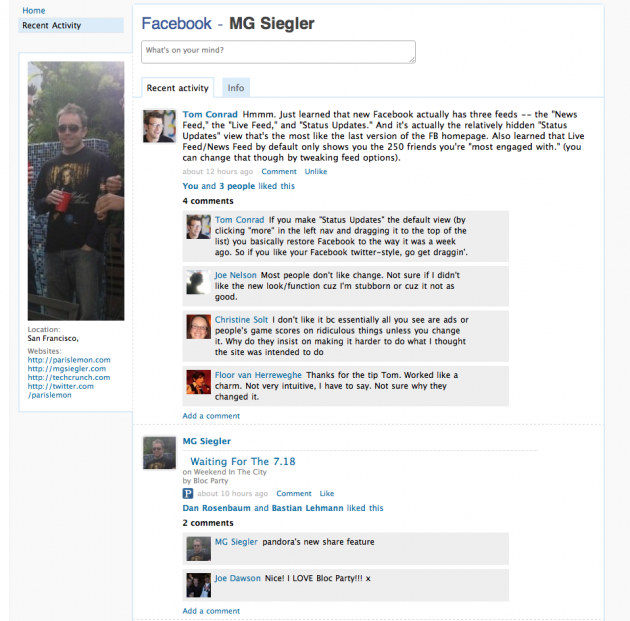
Task: Click Tom Conrad's avatar on main post
Action: pyautogui.click(x=160, y=126)
